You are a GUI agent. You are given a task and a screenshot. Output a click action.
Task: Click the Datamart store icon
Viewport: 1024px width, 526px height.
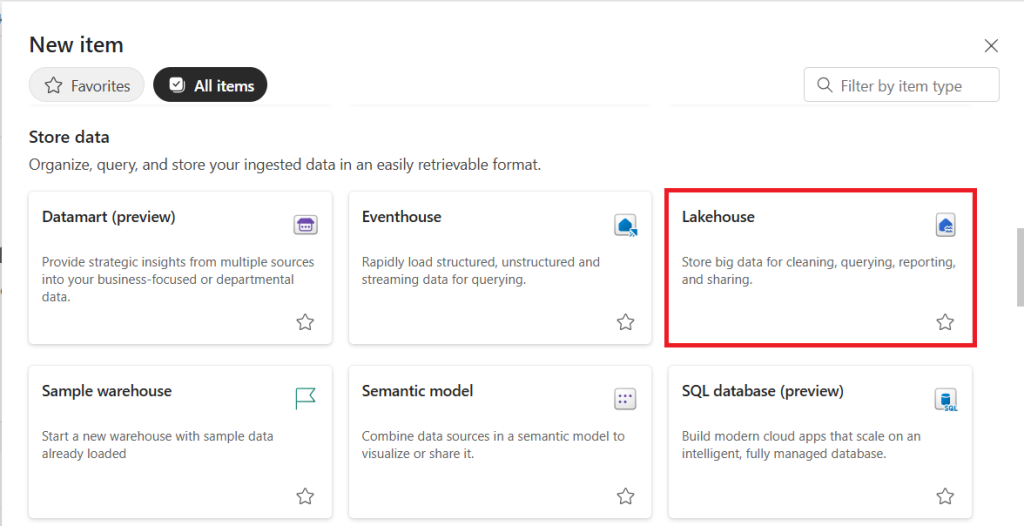pyautogui.click(x=305, y=225)
